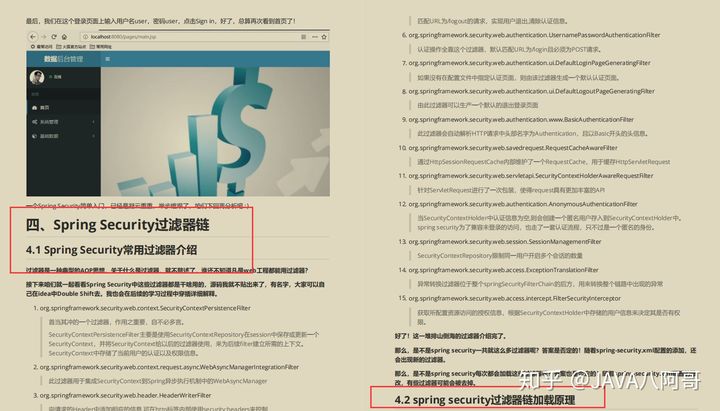
Task: Click list item WebAsyncManagerIntegrationFilter
Action: coord(169,367)
